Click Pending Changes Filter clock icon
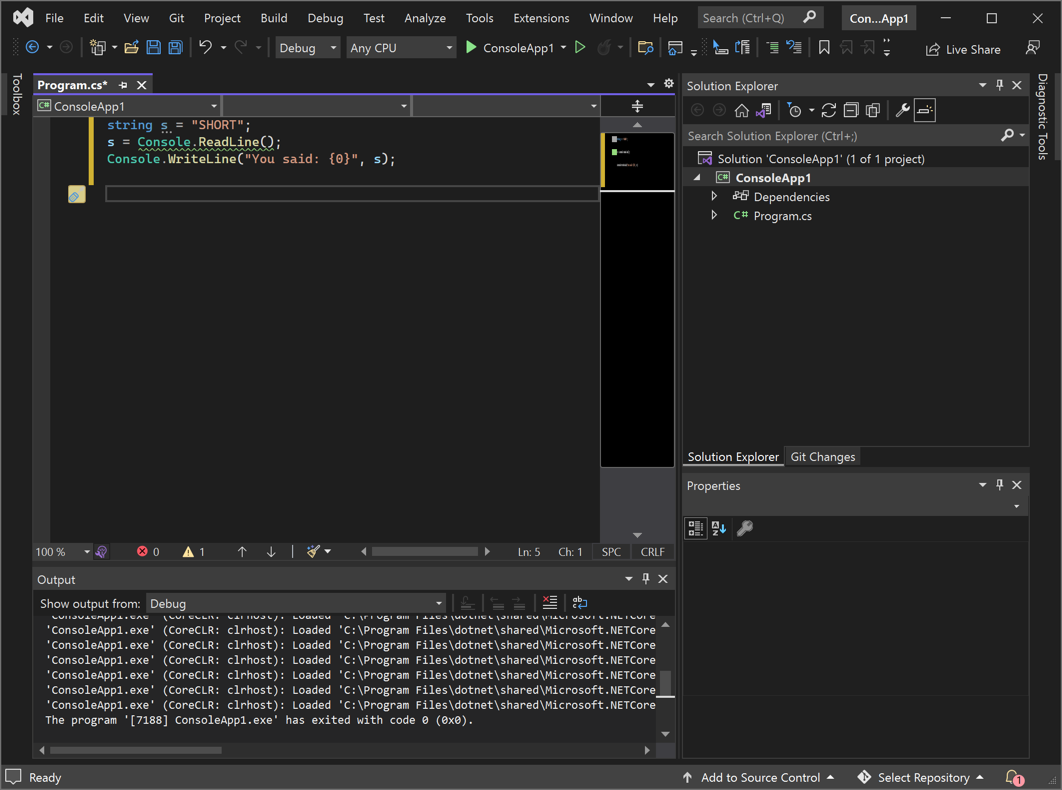The width and height of the screenshot is (1062, 790). 795,110
